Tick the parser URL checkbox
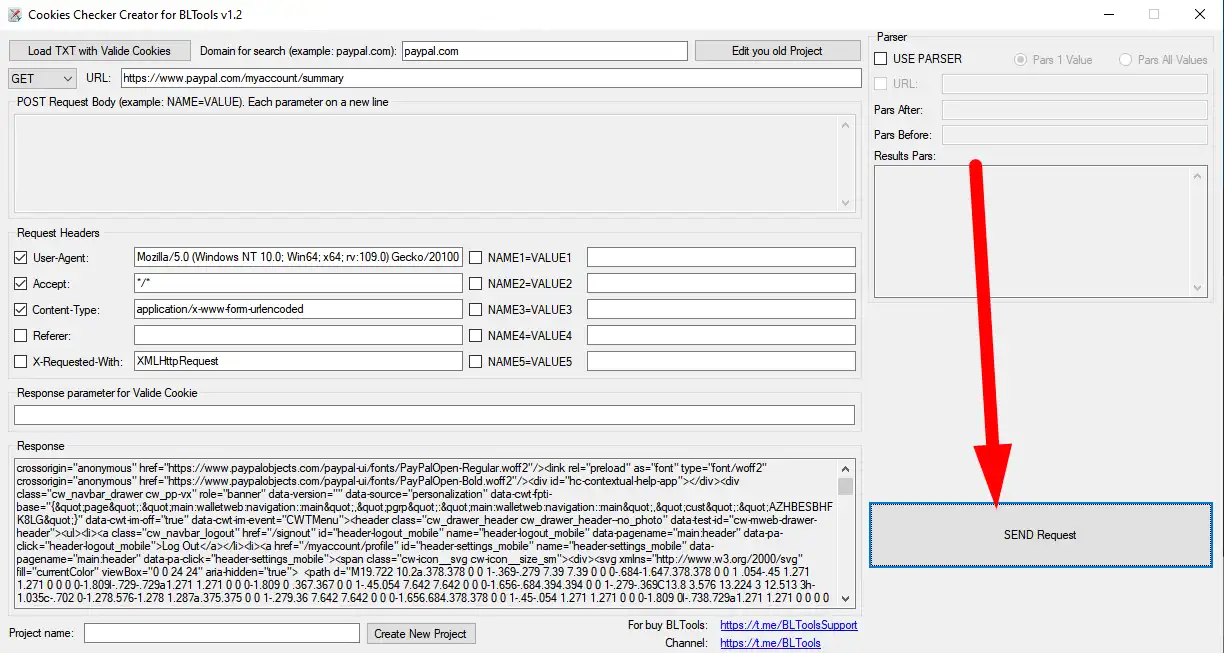Image resolution: width=1224 pixels, height=653 pixels. click(x=881, y=84)
